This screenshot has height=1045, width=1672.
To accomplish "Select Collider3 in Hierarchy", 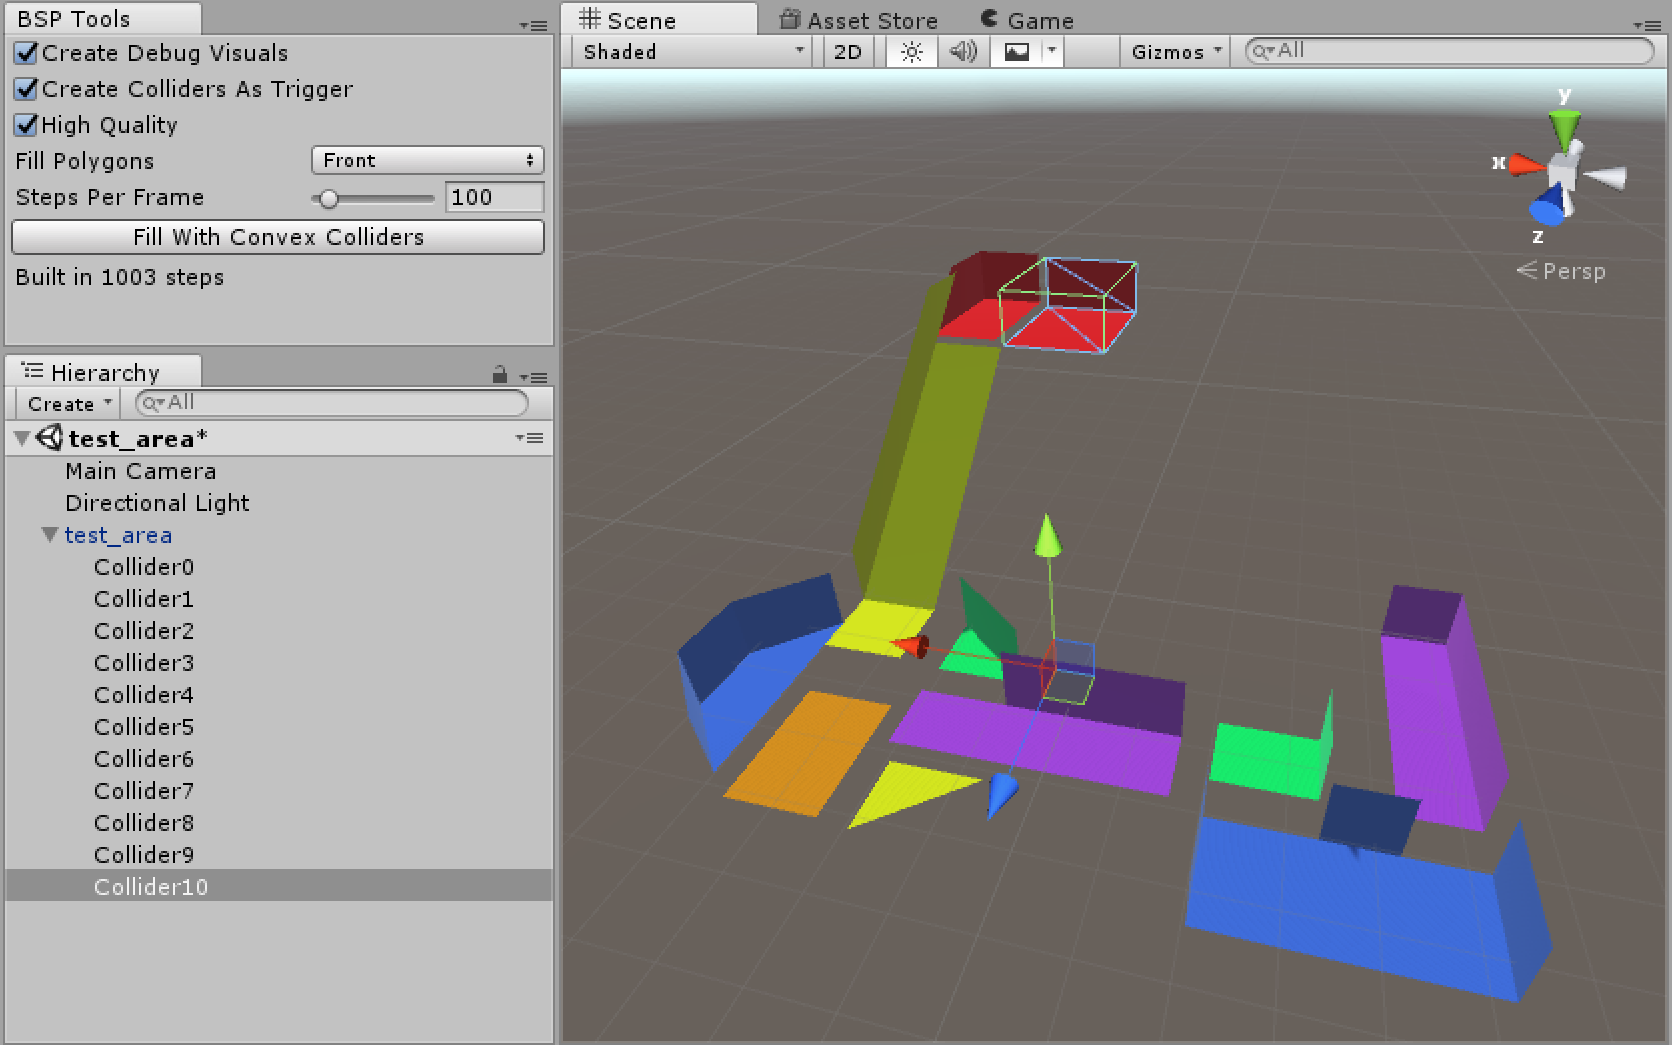I will [x=279, y=663].
